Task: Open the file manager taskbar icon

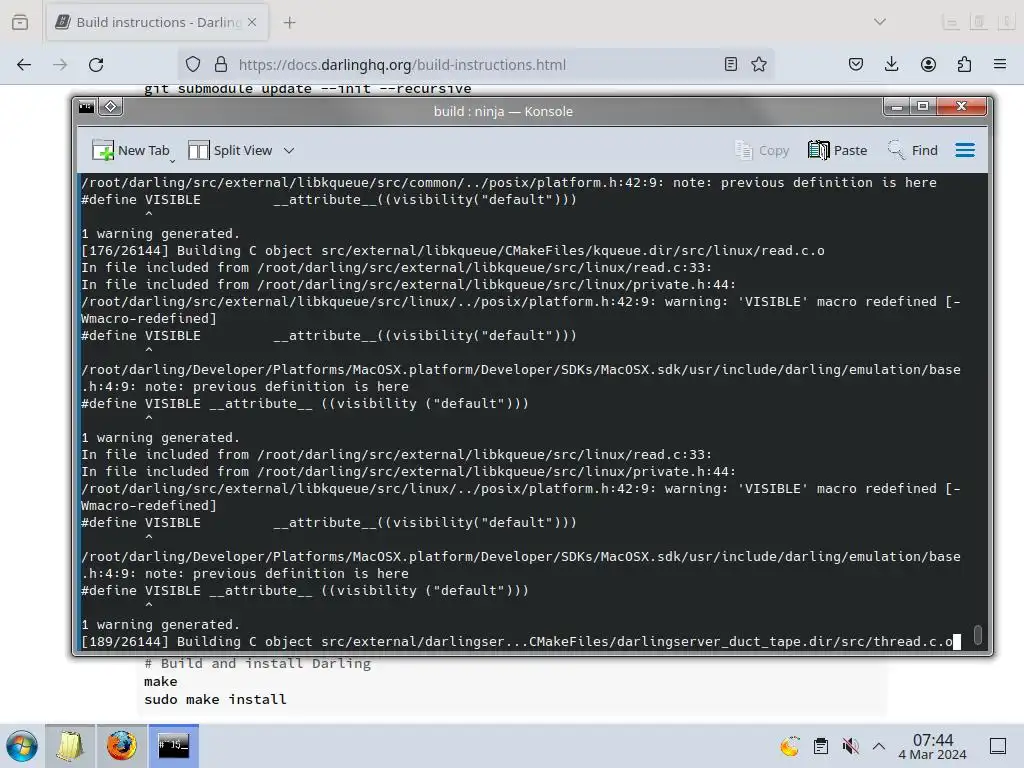Action: [70, 746]
